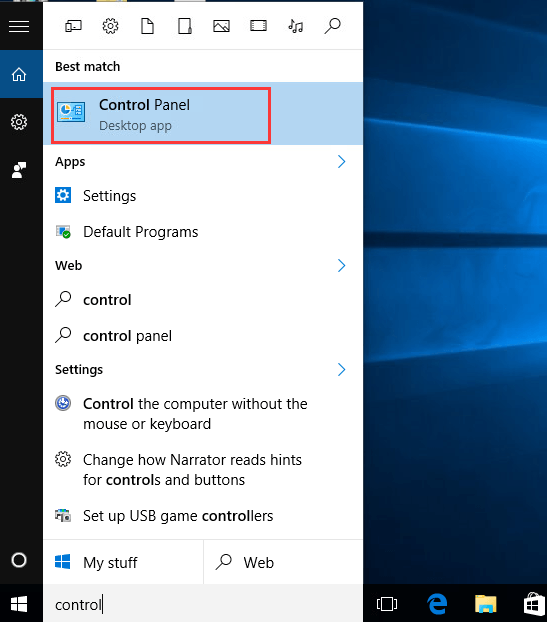Viewport: 547px width, 622px height.
Task: Click the Ease of Access icon
Action: pos(63,403)
